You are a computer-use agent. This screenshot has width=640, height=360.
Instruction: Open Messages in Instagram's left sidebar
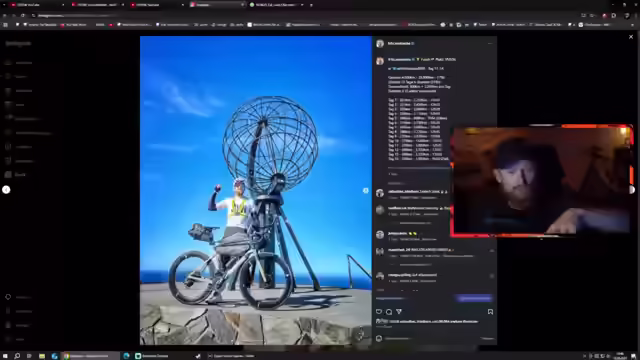tap(22, 118)
